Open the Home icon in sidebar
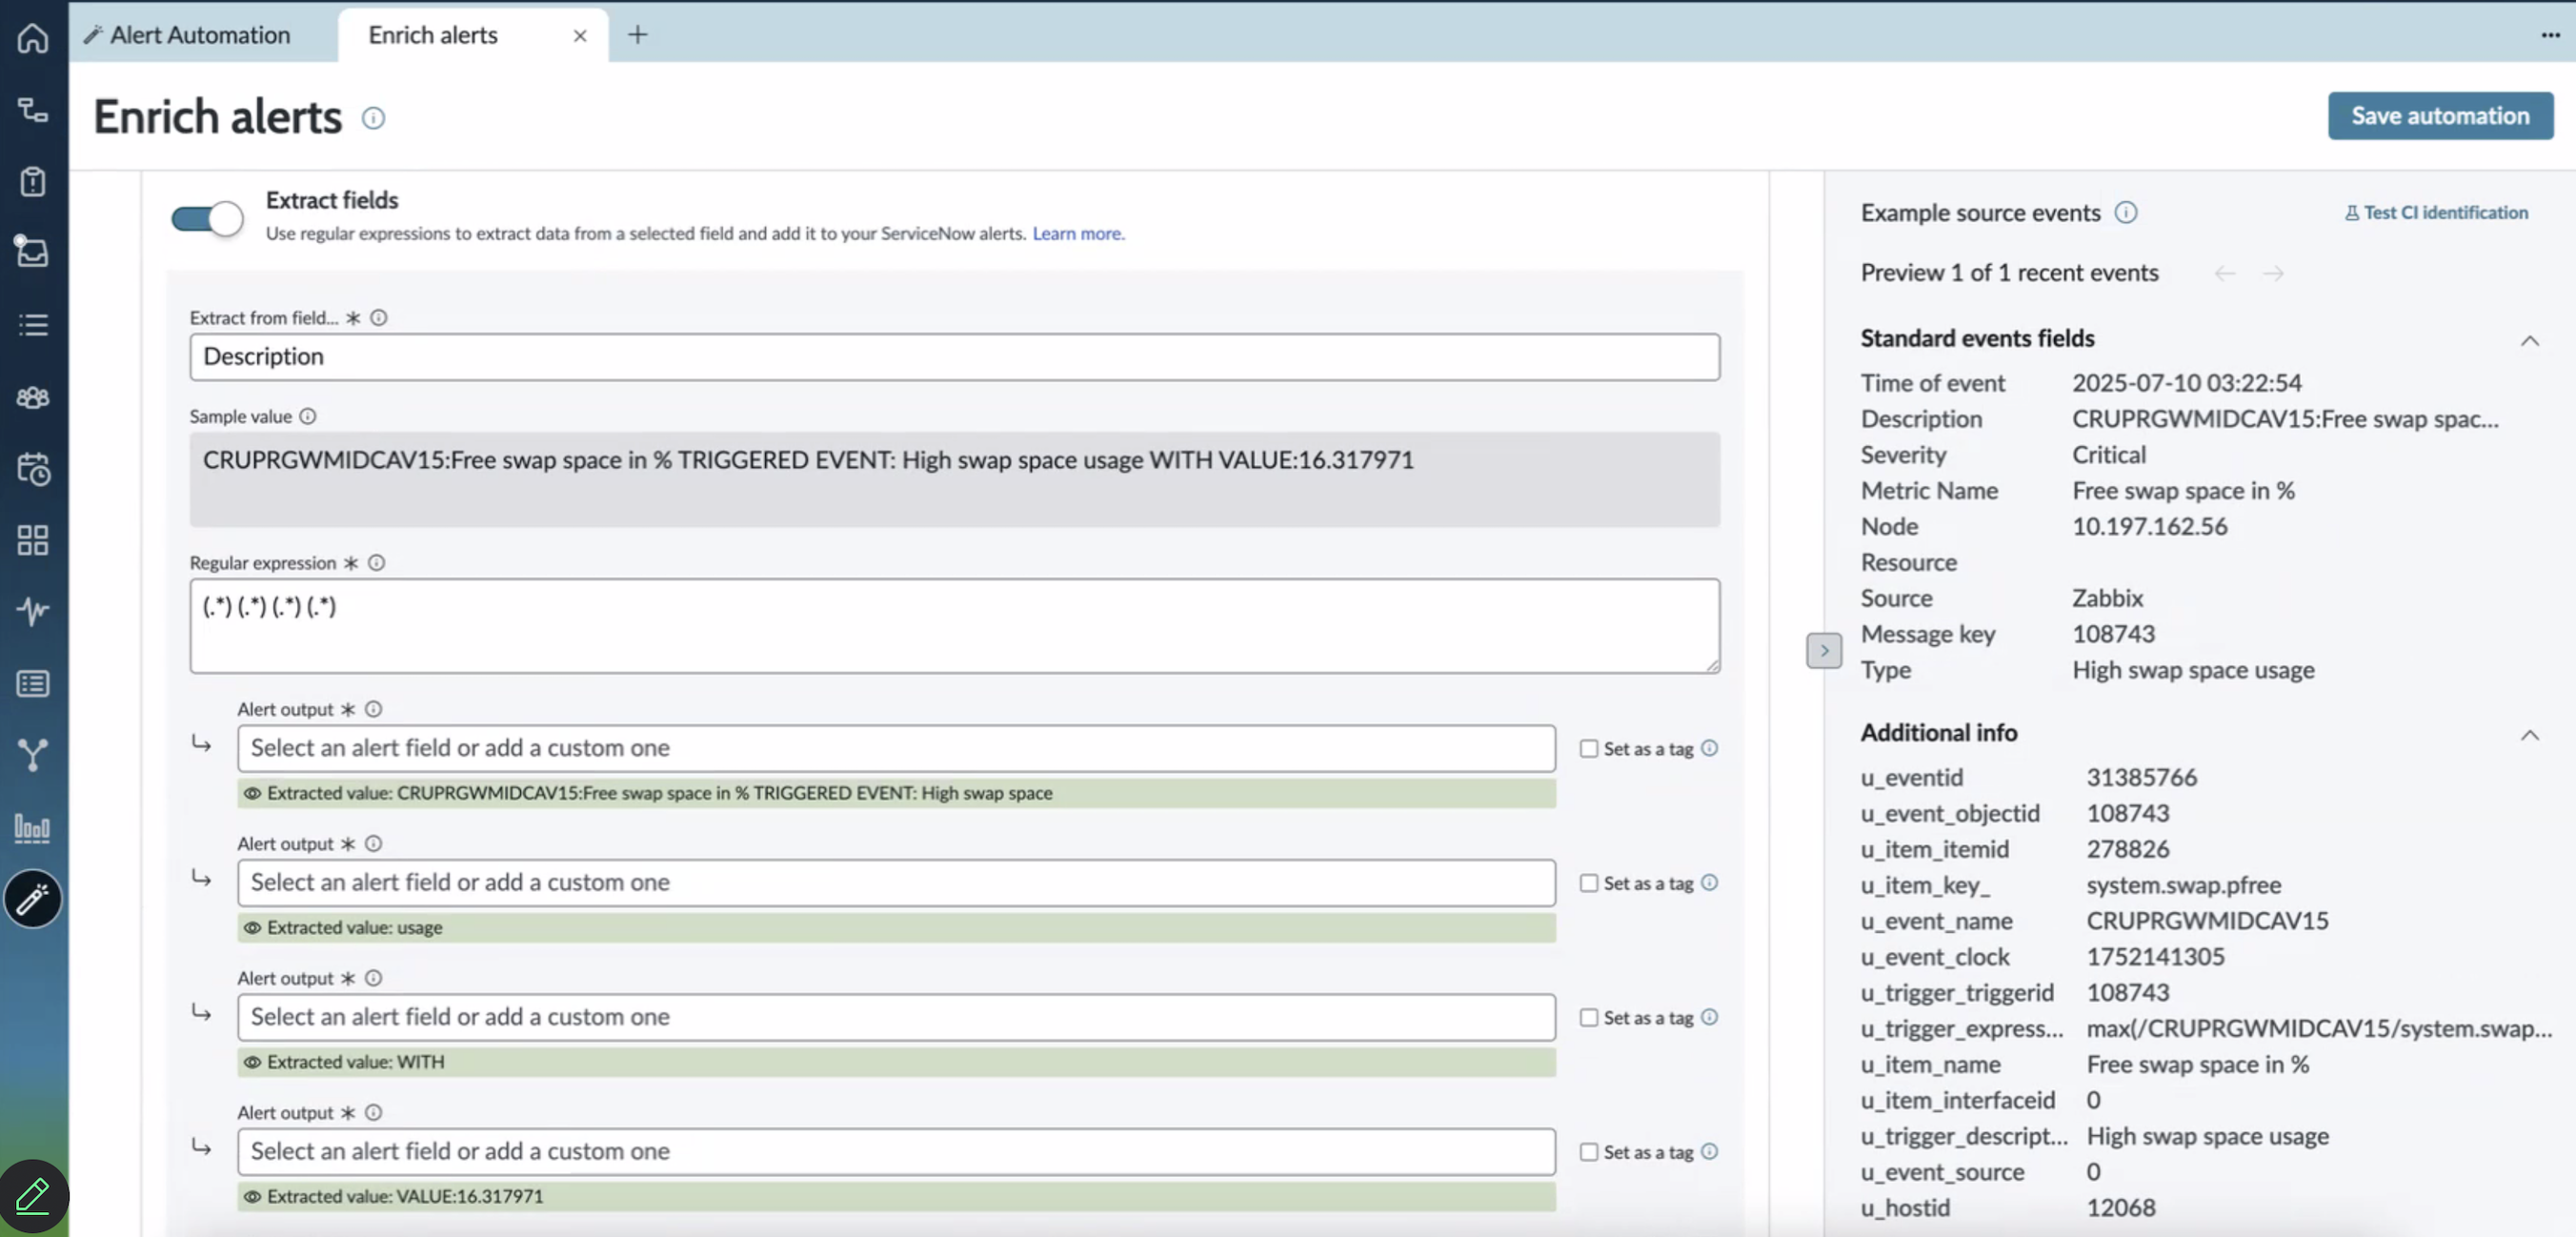Viewport: 2576px width, 1237px height. click(x=33, y=38)
